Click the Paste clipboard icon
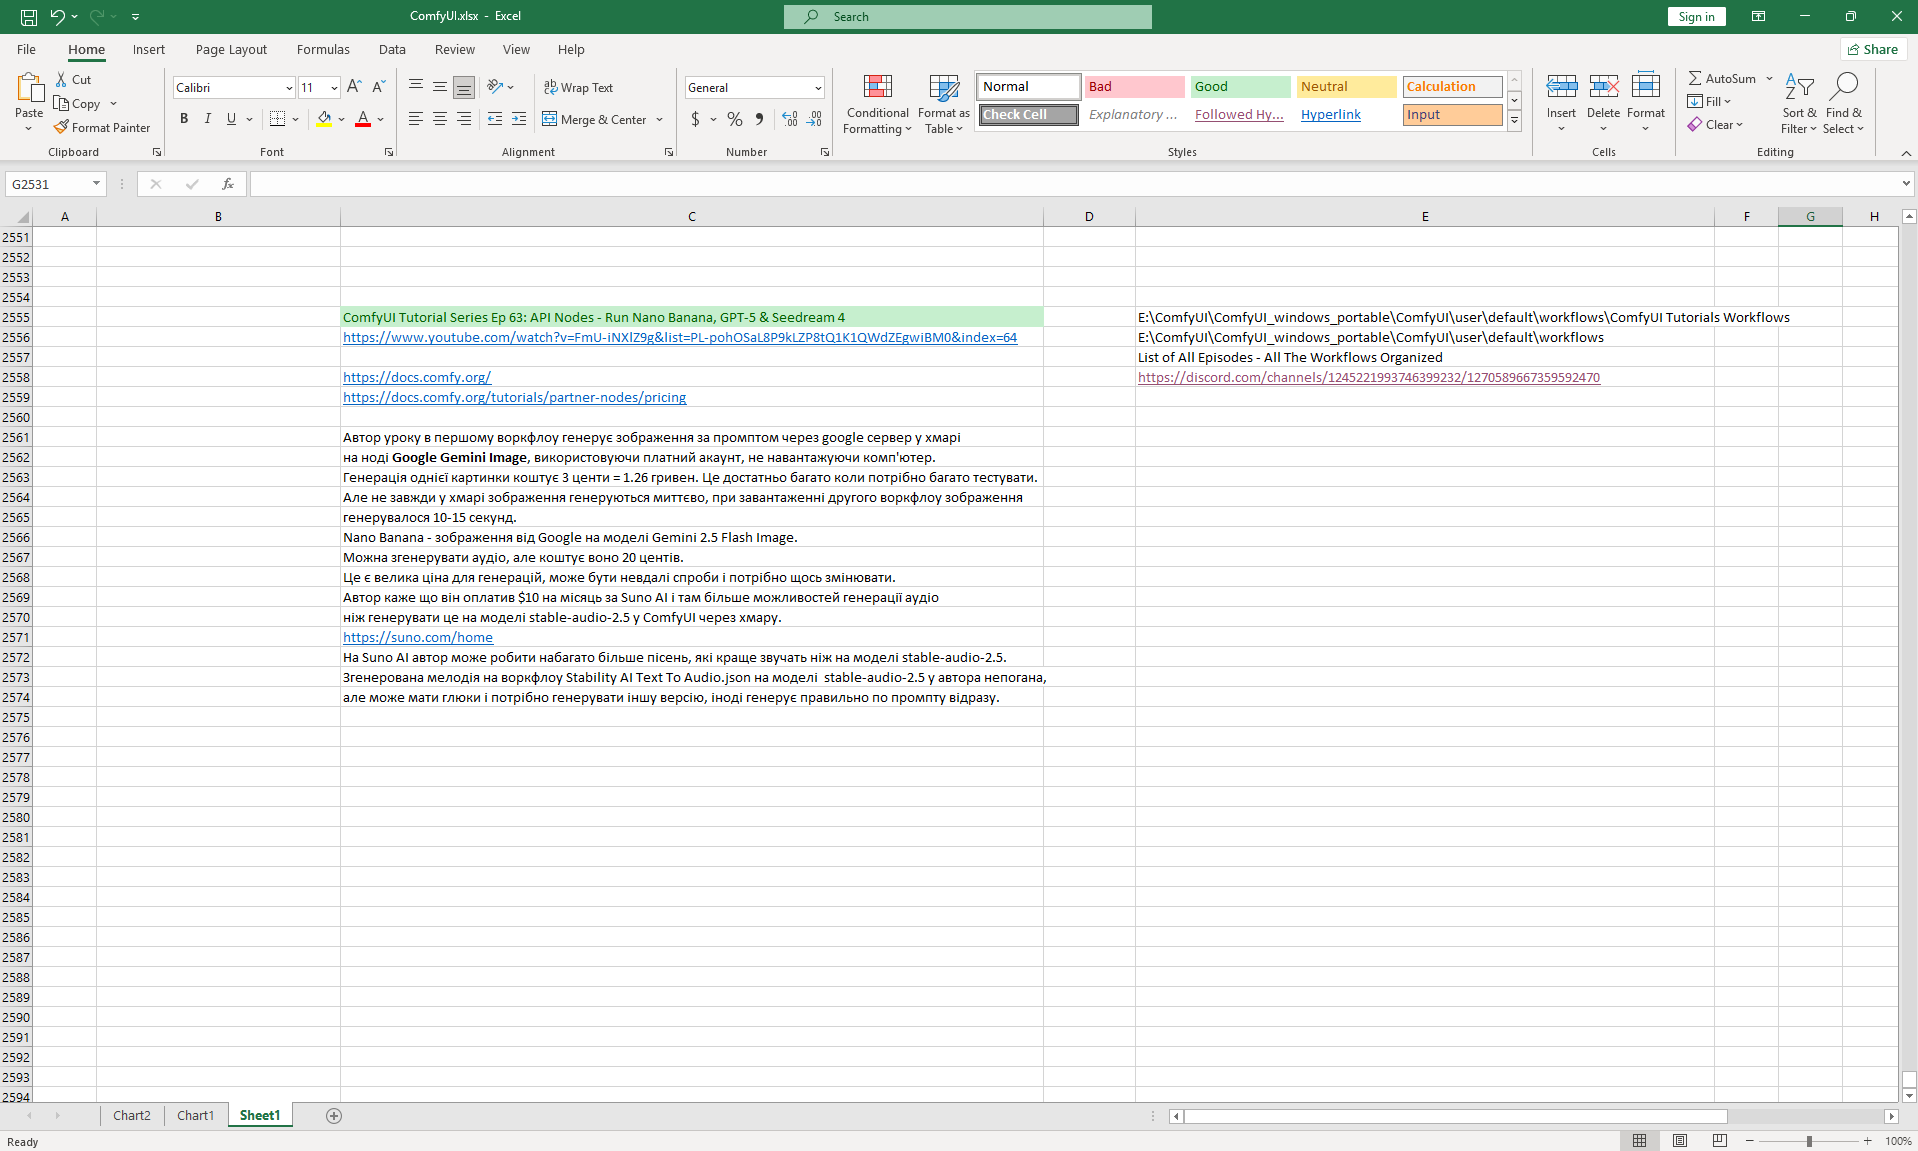 (29, 89)
